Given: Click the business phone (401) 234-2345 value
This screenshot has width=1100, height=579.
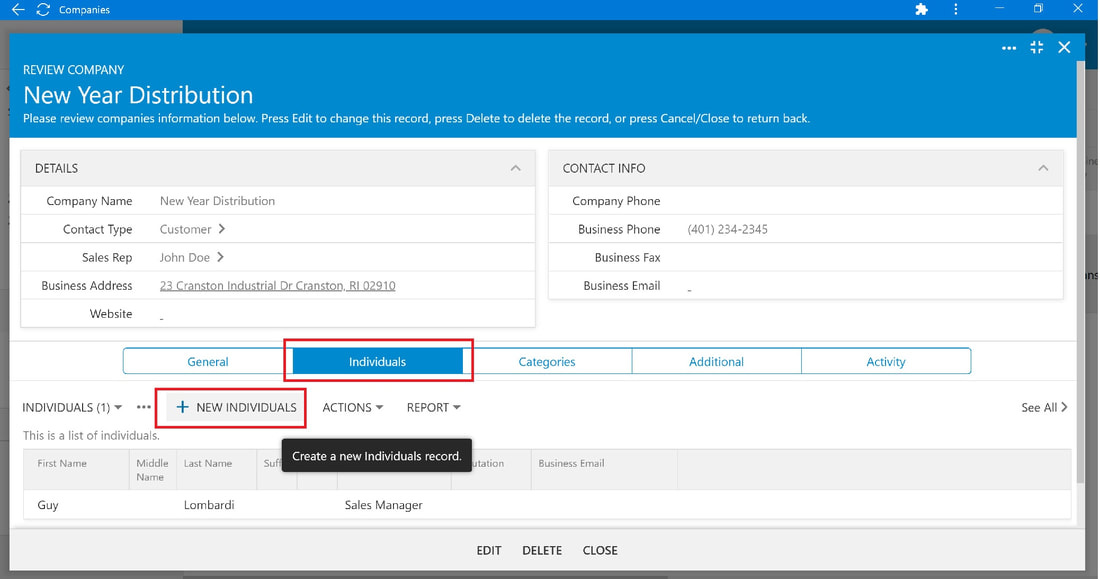Looking at the screenshot, I should [x=727, y=229].
